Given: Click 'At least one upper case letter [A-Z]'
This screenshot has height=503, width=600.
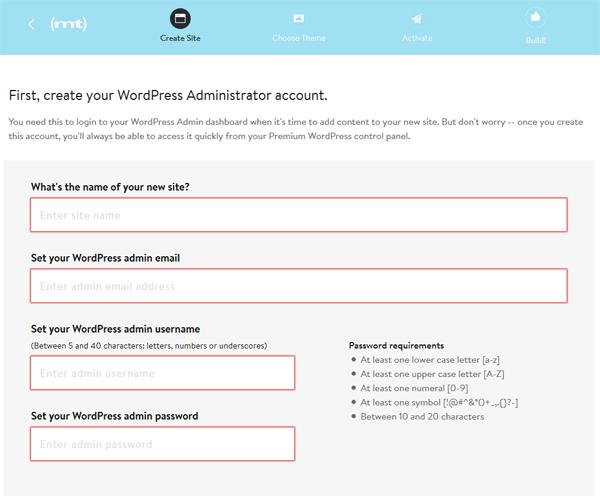Looking at the screenshot, I should (x=432, y=374).
